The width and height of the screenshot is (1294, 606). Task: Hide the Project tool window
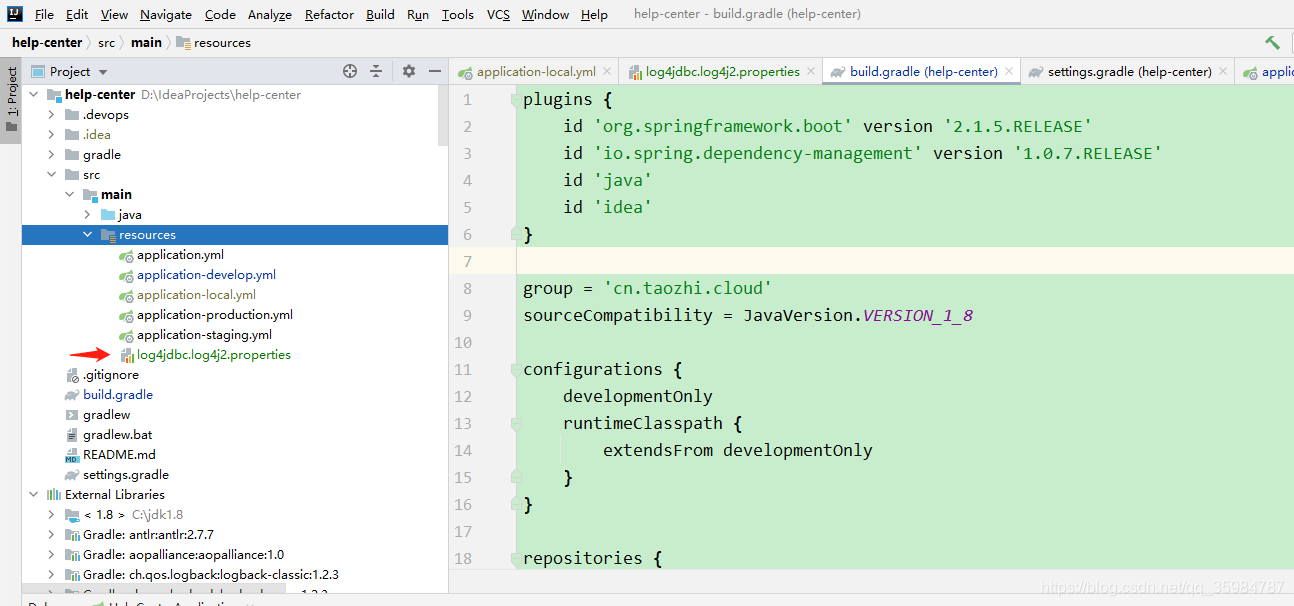pyautogui.click(x=434, y=71)
